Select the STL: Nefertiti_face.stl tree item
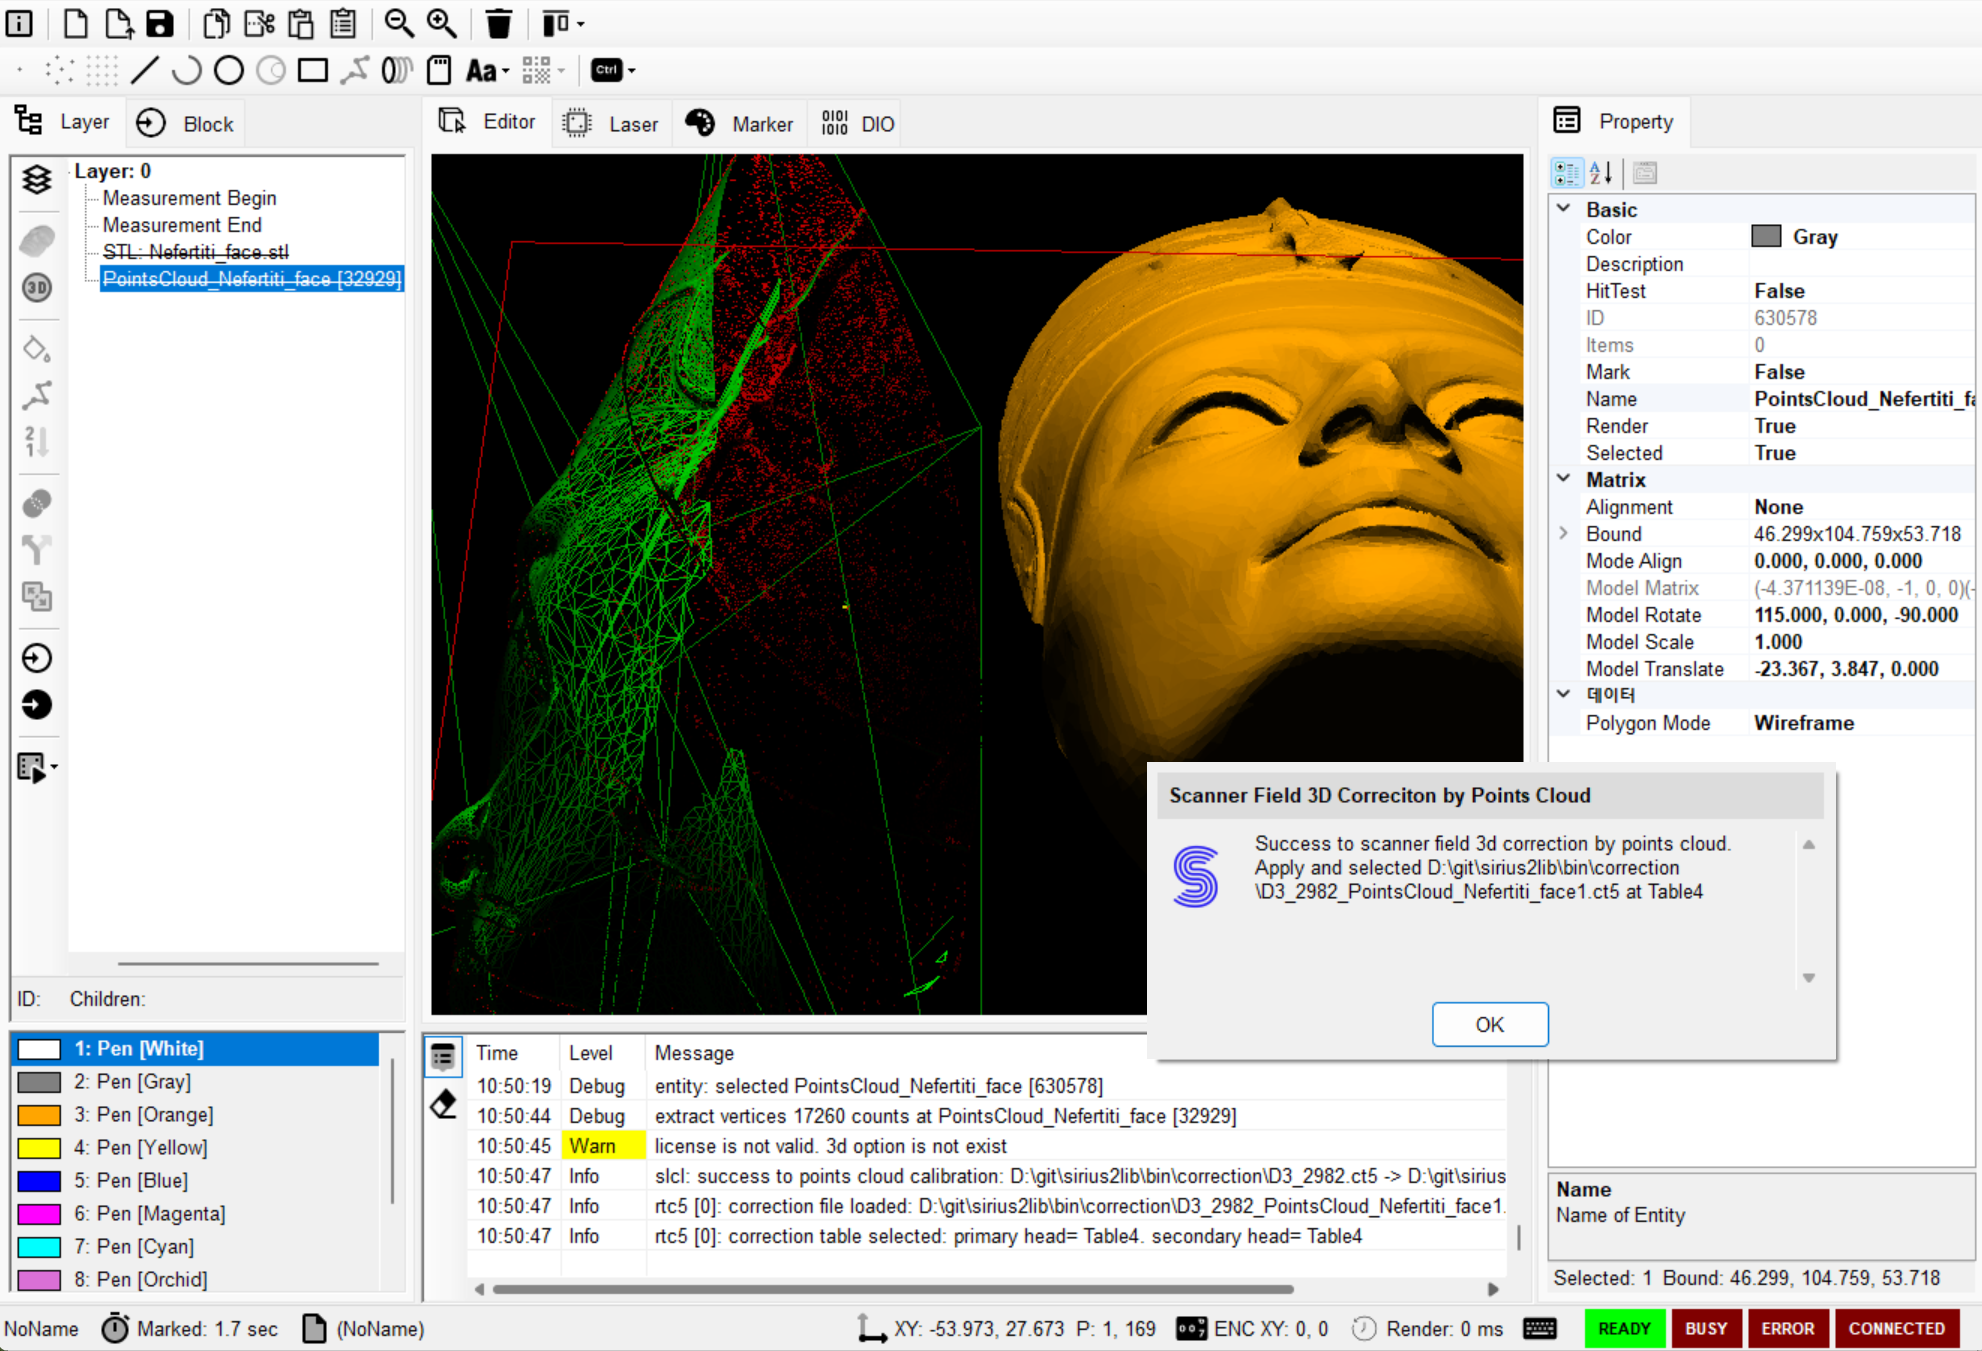1982x1351 pixels. point(195,252)
